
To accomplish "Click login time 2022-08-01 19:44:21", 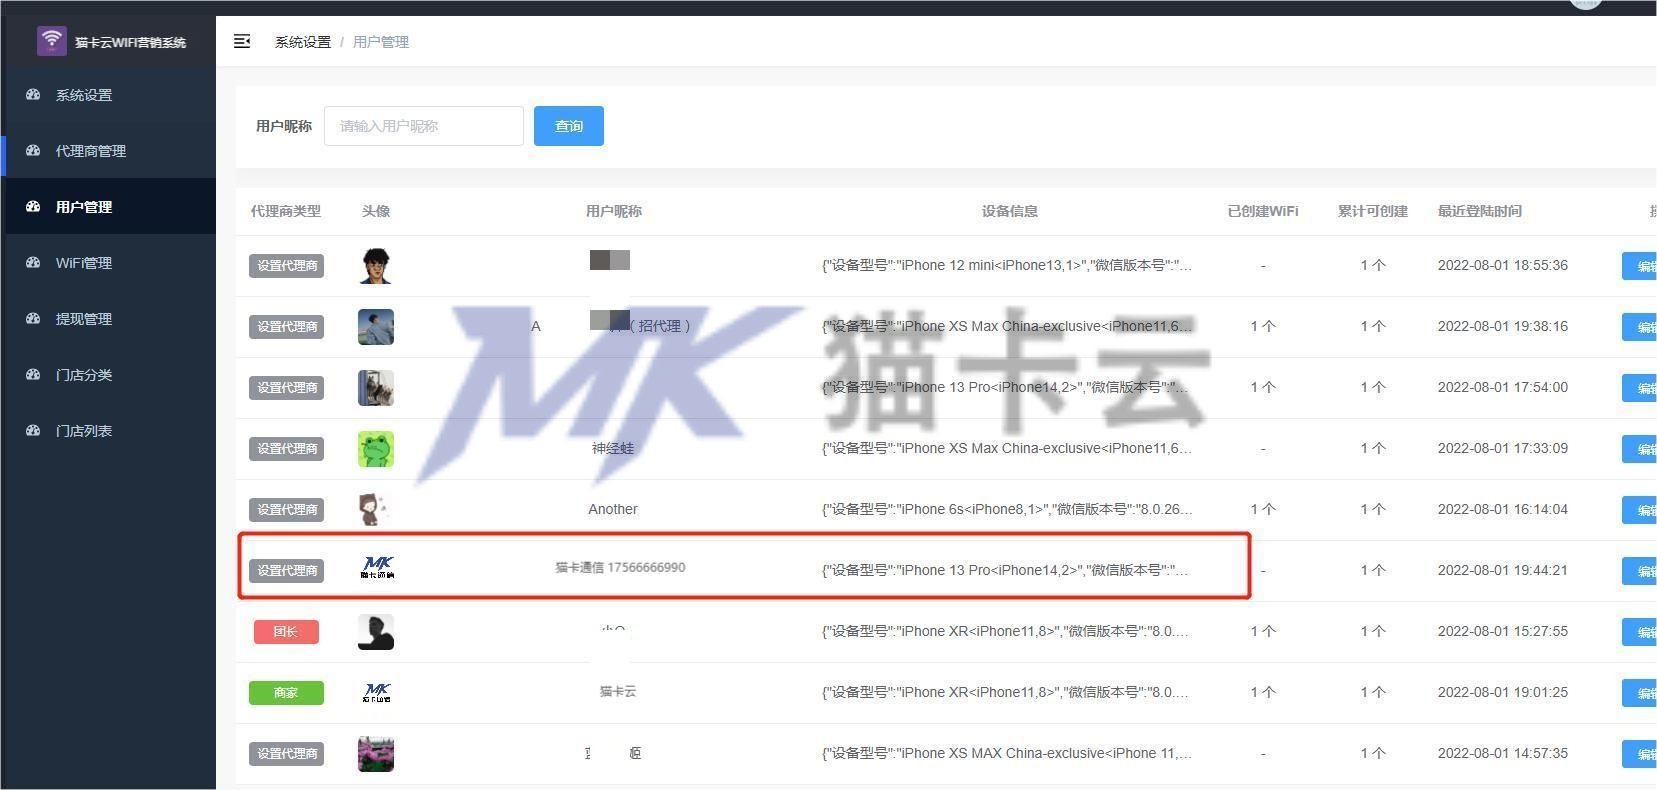I will point(1503,570).
